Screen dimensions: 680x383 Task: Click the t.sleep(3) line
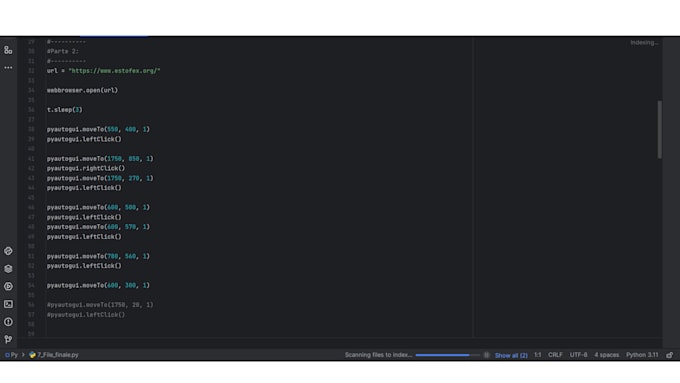(x=65, y=110)
